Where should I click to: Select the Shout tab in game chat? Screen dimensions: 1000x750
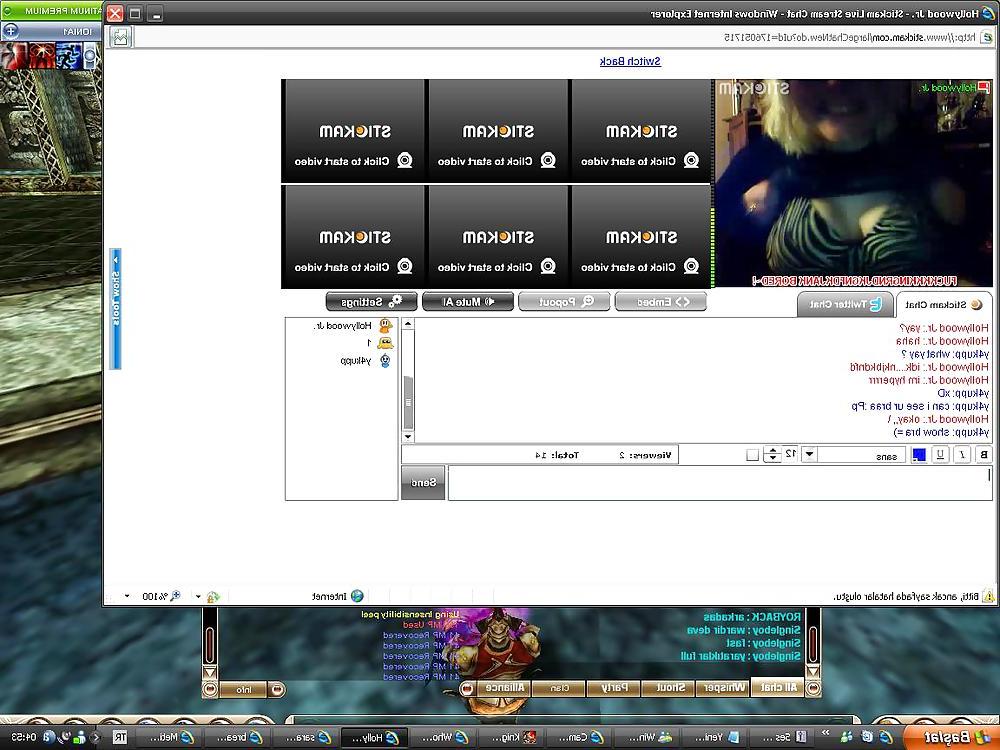[670, 688]
